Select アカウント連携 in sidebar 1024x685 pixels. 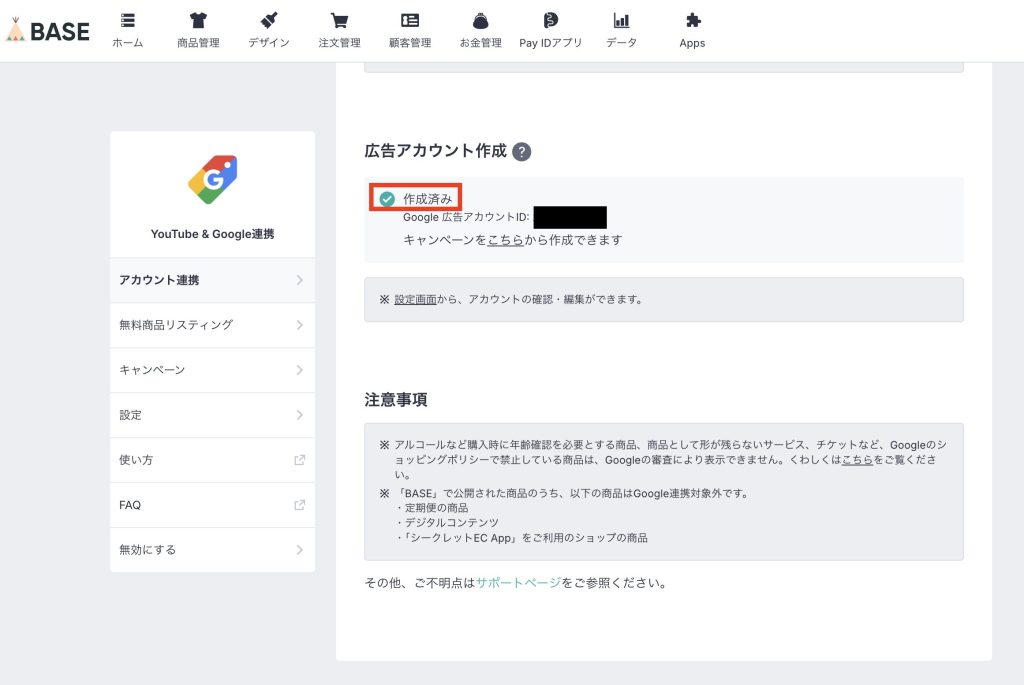click(x=212, y=280)
